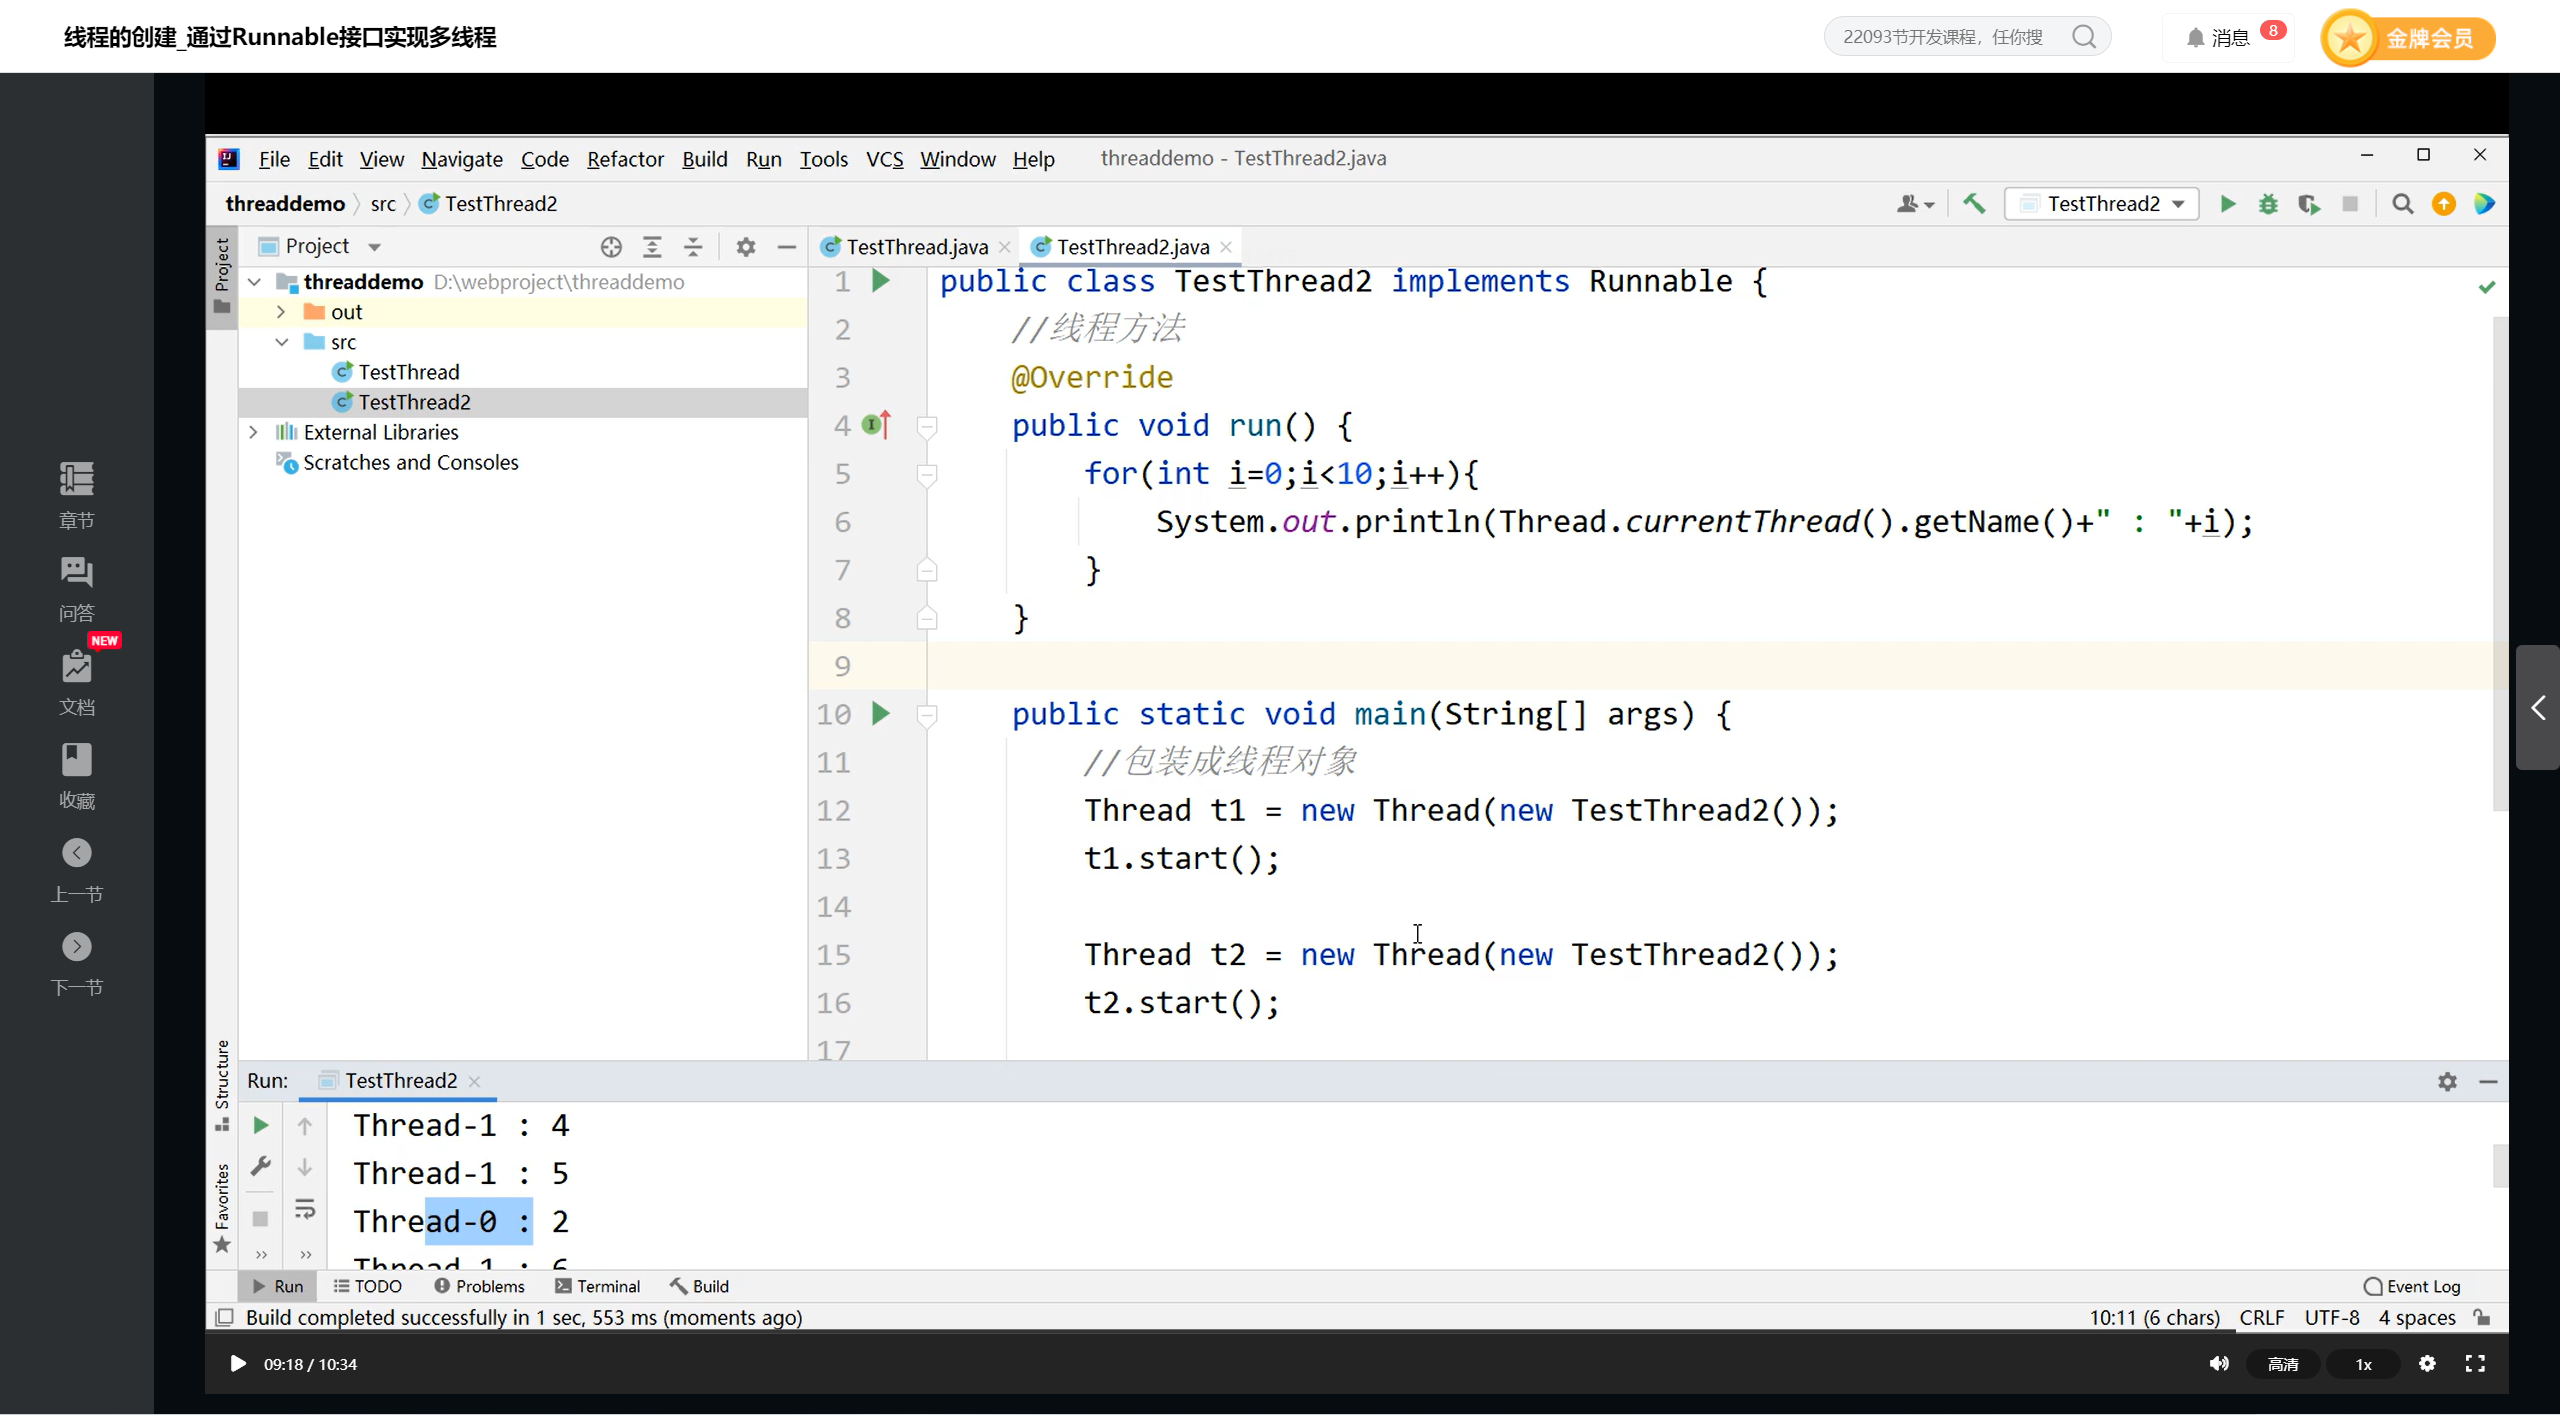Screen dimensions: 2560x1415
Task: Click Run with Coverage icon
Action: click(2309, 204)
